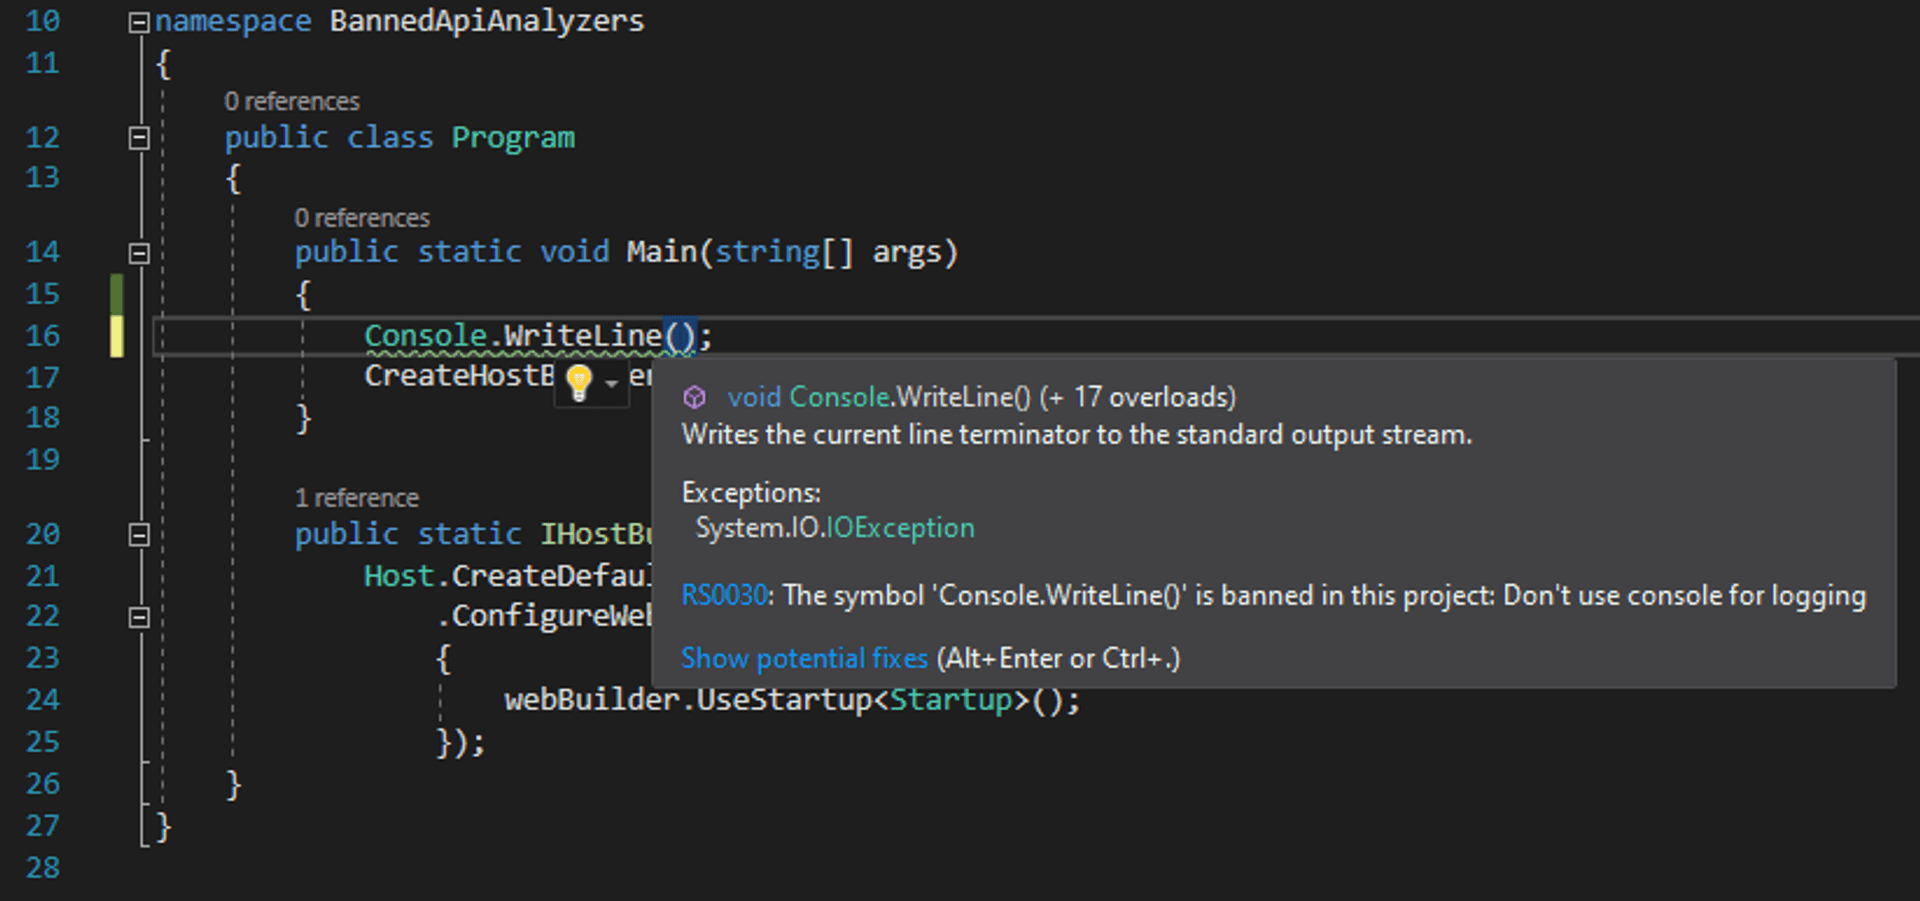Image resolution: width=1920 pixels, height=901 pixels.
Task: Select line 16 by clicking its line number
Action: coord(43,336)
